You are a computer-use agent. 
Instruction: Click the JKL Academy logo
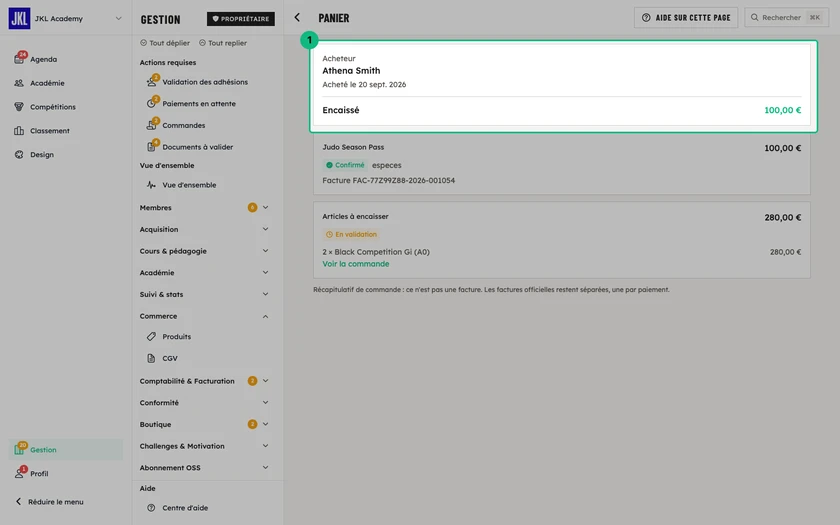19,18
